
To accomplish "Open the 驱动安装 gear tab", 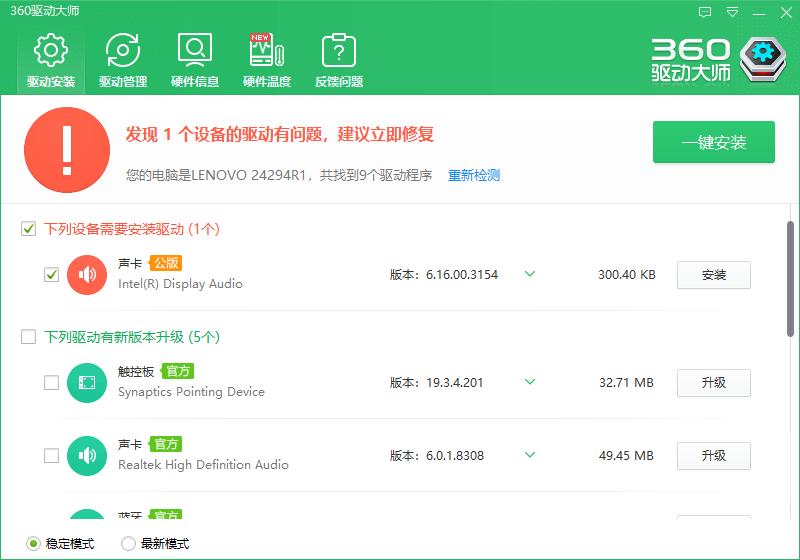I will tap(51, 60).
